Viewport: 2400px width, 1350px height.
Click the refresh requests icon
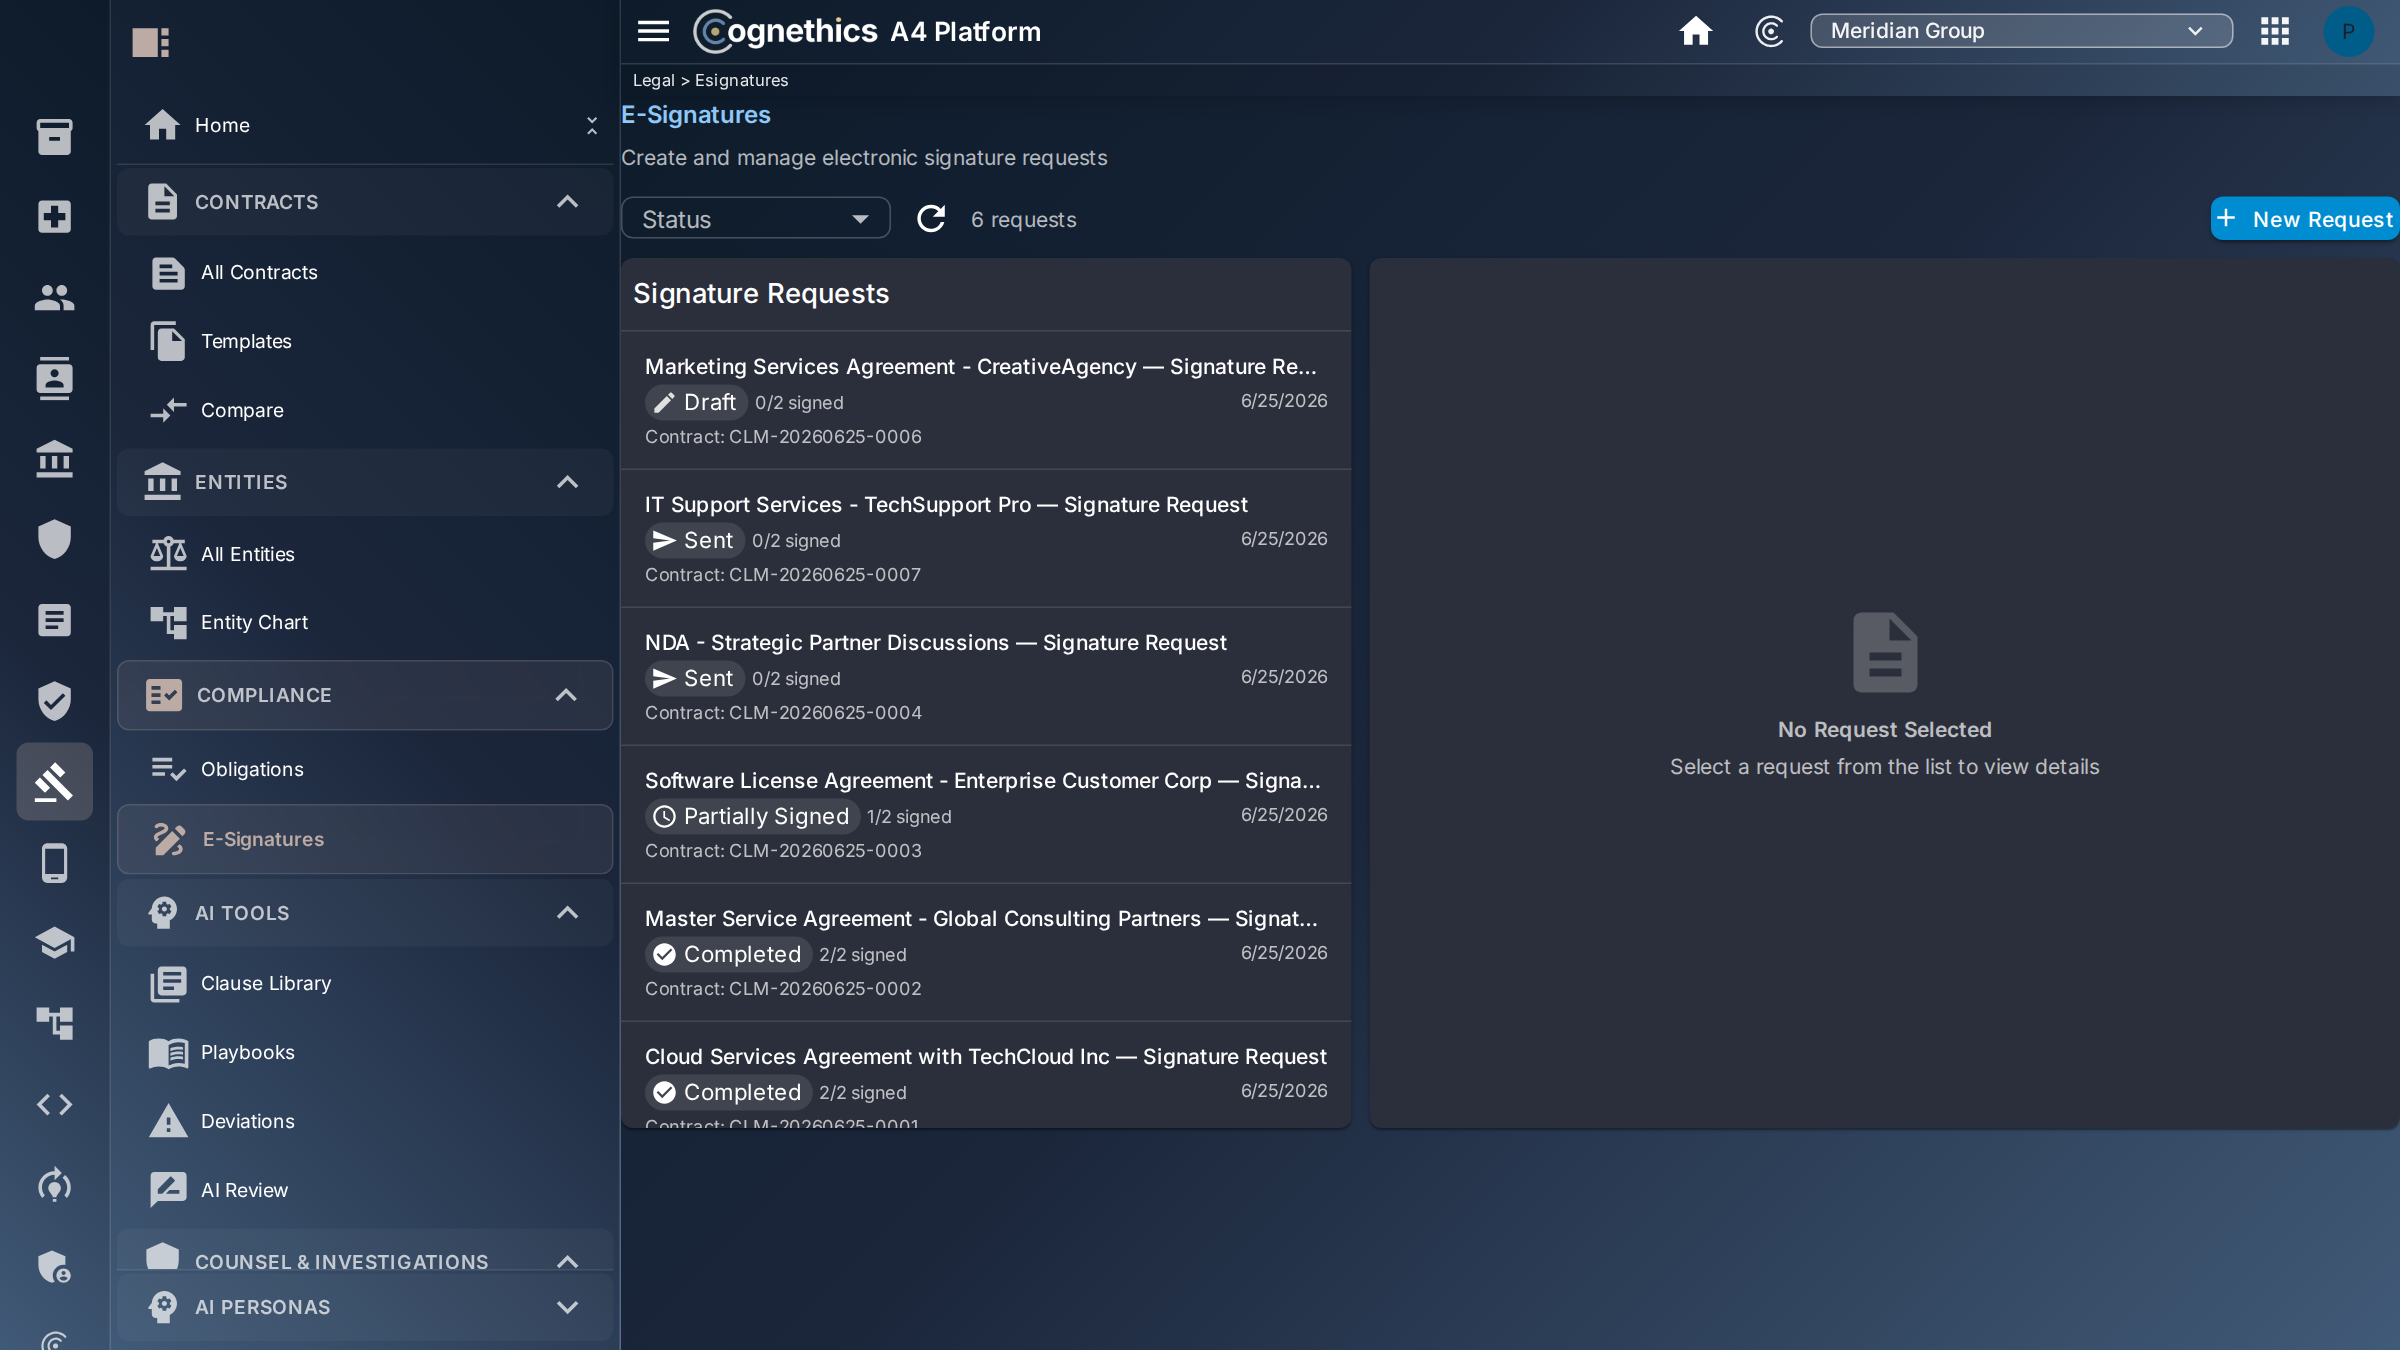(931, 219)
